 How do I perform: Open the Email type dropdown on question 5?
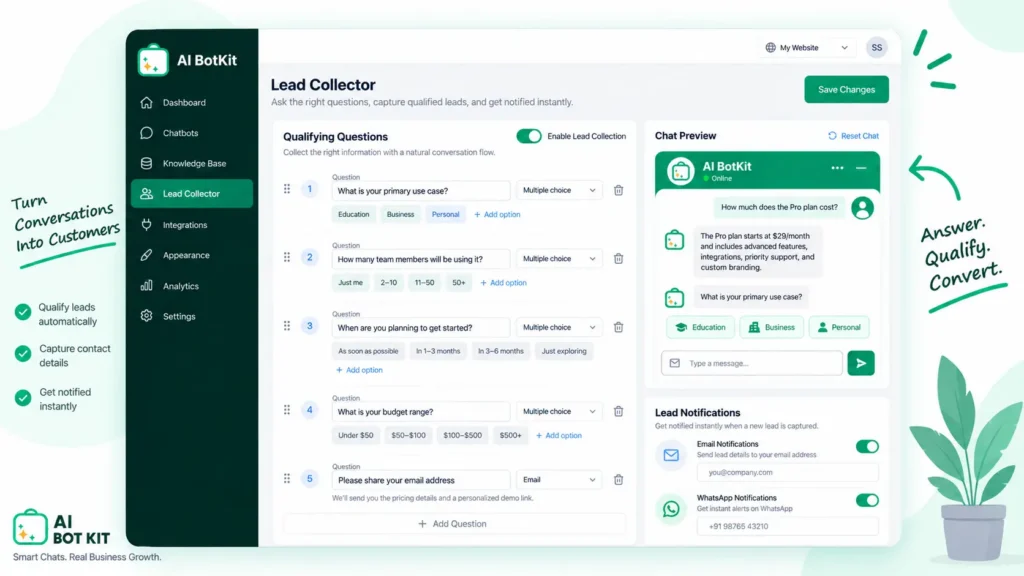pyautogui.click(x=558, y=480)
